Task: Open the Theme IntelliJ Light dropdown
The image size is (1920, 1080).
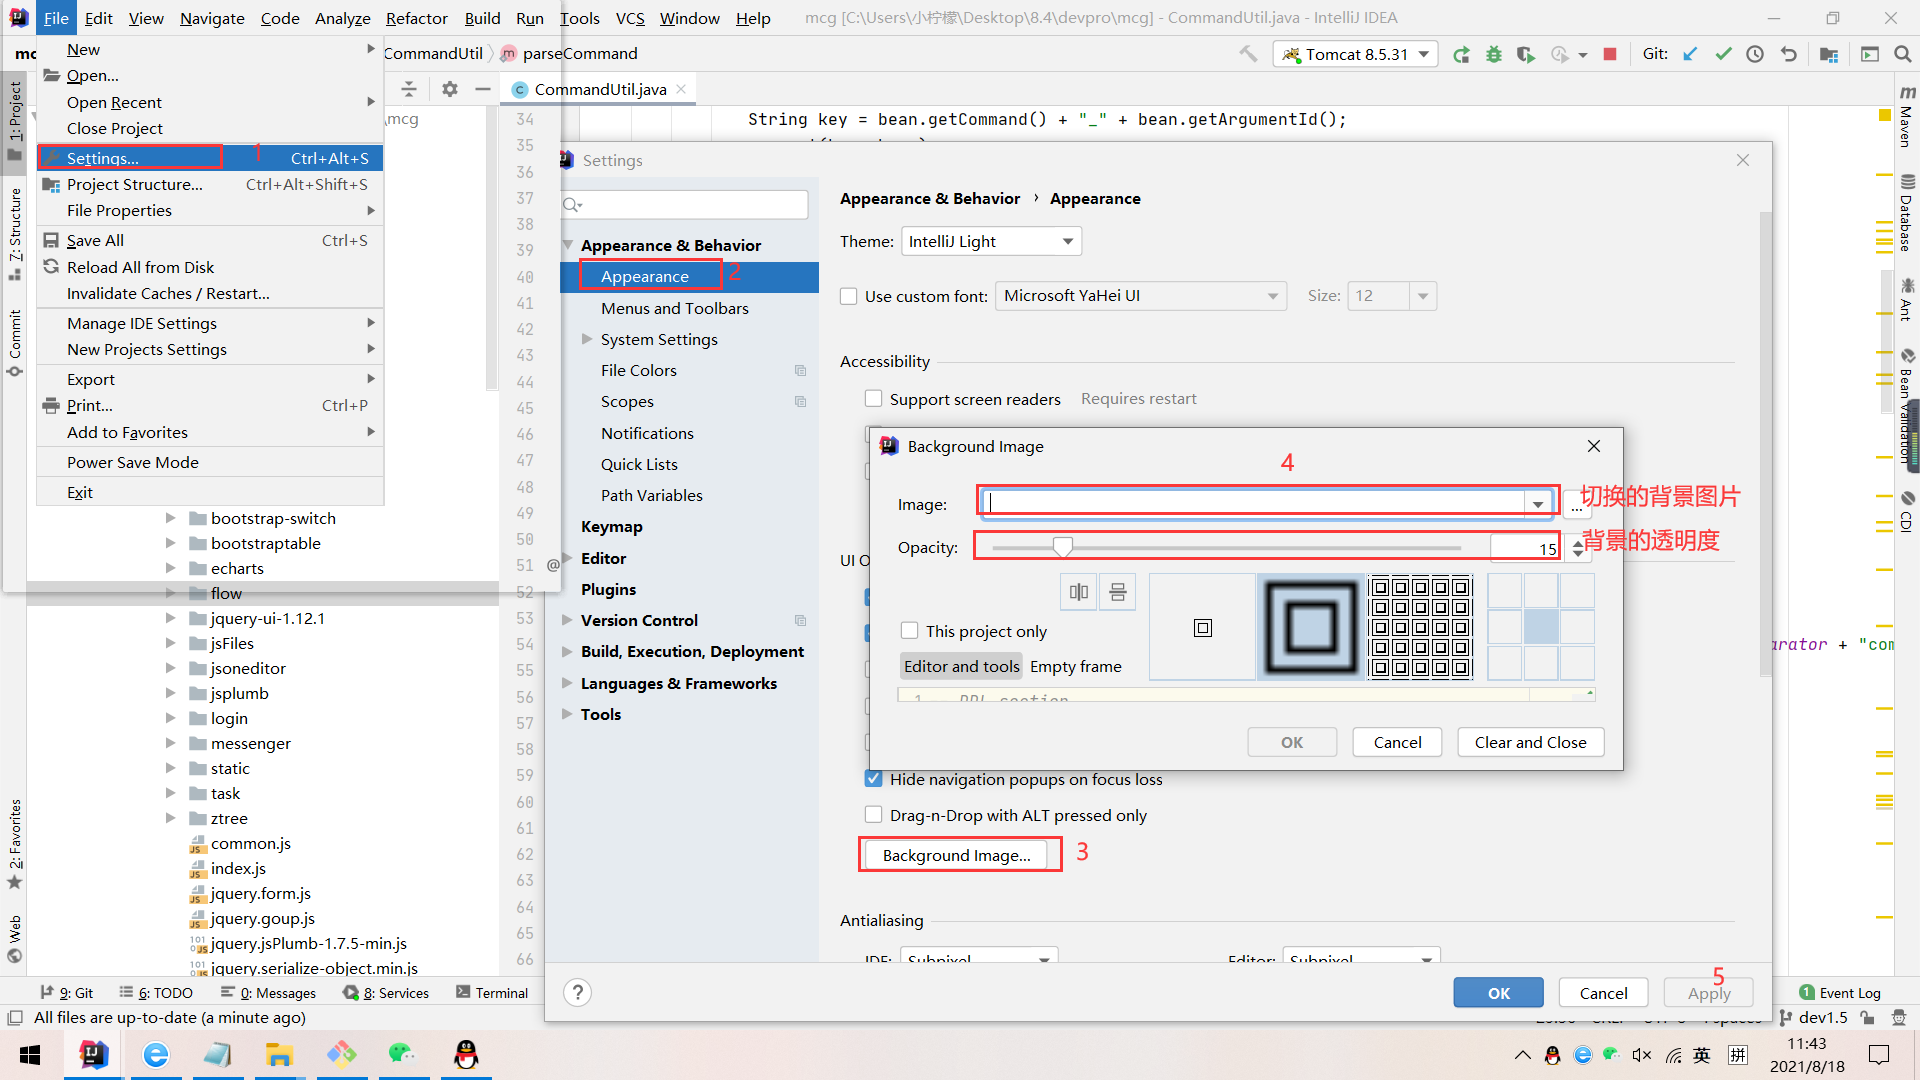Action: pos(991,241)
